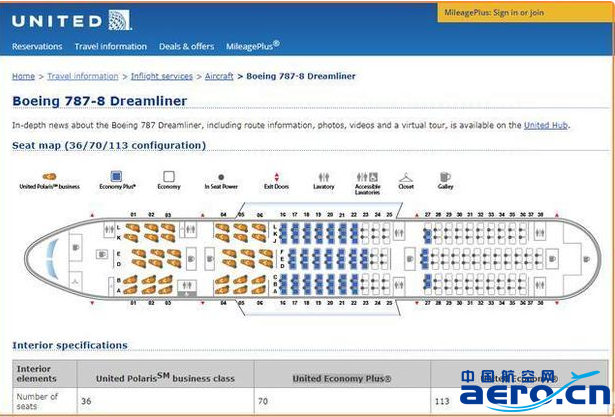The height and width of the screenshot is (417, 615).
Task: Click the Seat map (36/70/113 configuration) heading
Action: point(109,146)
